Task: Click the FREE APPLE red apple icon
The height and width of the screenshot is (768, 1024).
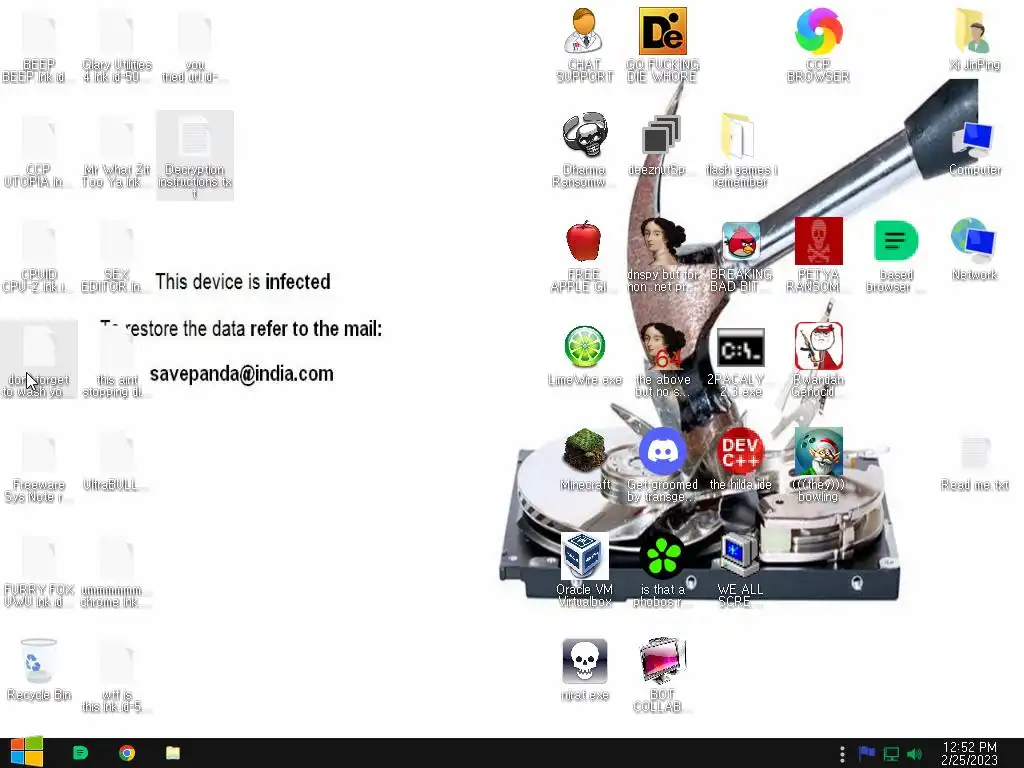Action: (583, 256)
